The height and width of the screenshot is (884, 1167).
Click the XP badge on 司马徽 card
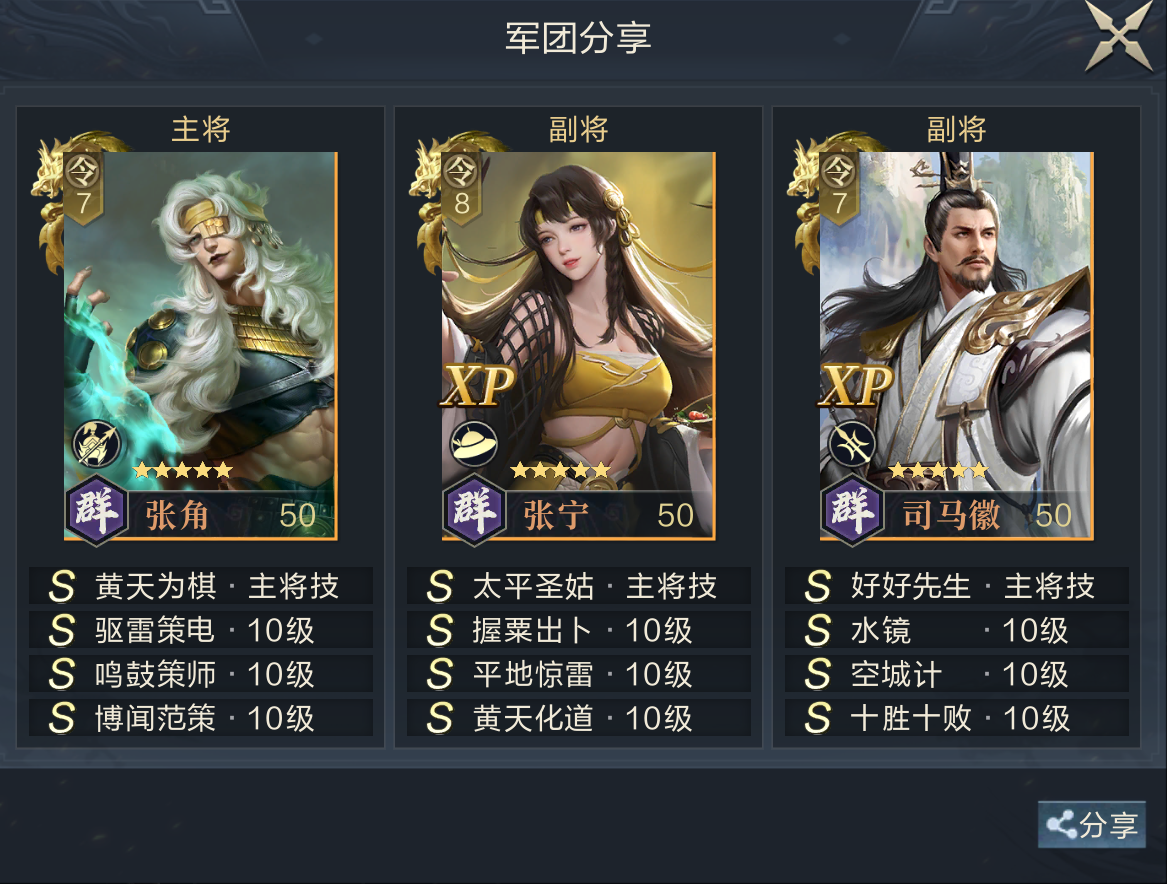[x=856, y=385]
